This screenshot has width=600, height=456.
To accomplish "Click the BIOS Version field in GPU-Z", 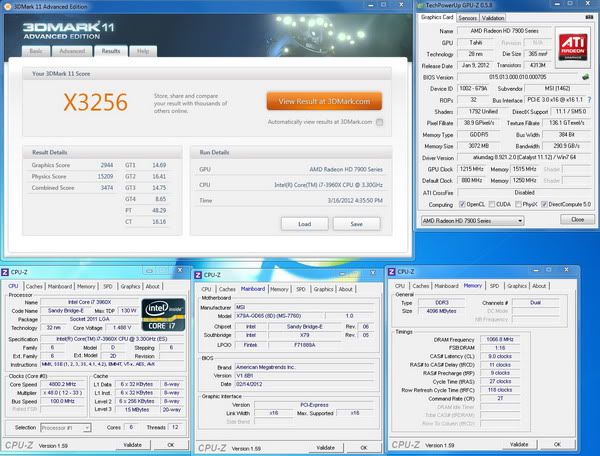I will [x=518, y=77].
